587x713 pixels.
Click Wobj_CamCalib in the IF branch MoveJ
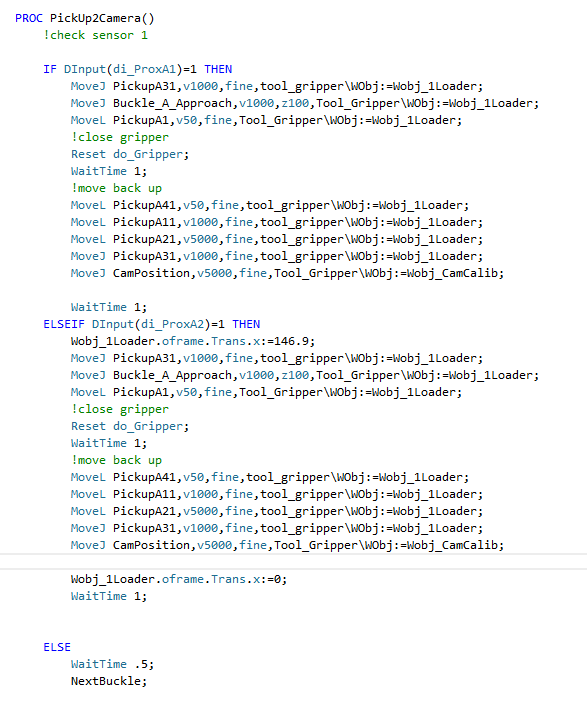[455, 274]
